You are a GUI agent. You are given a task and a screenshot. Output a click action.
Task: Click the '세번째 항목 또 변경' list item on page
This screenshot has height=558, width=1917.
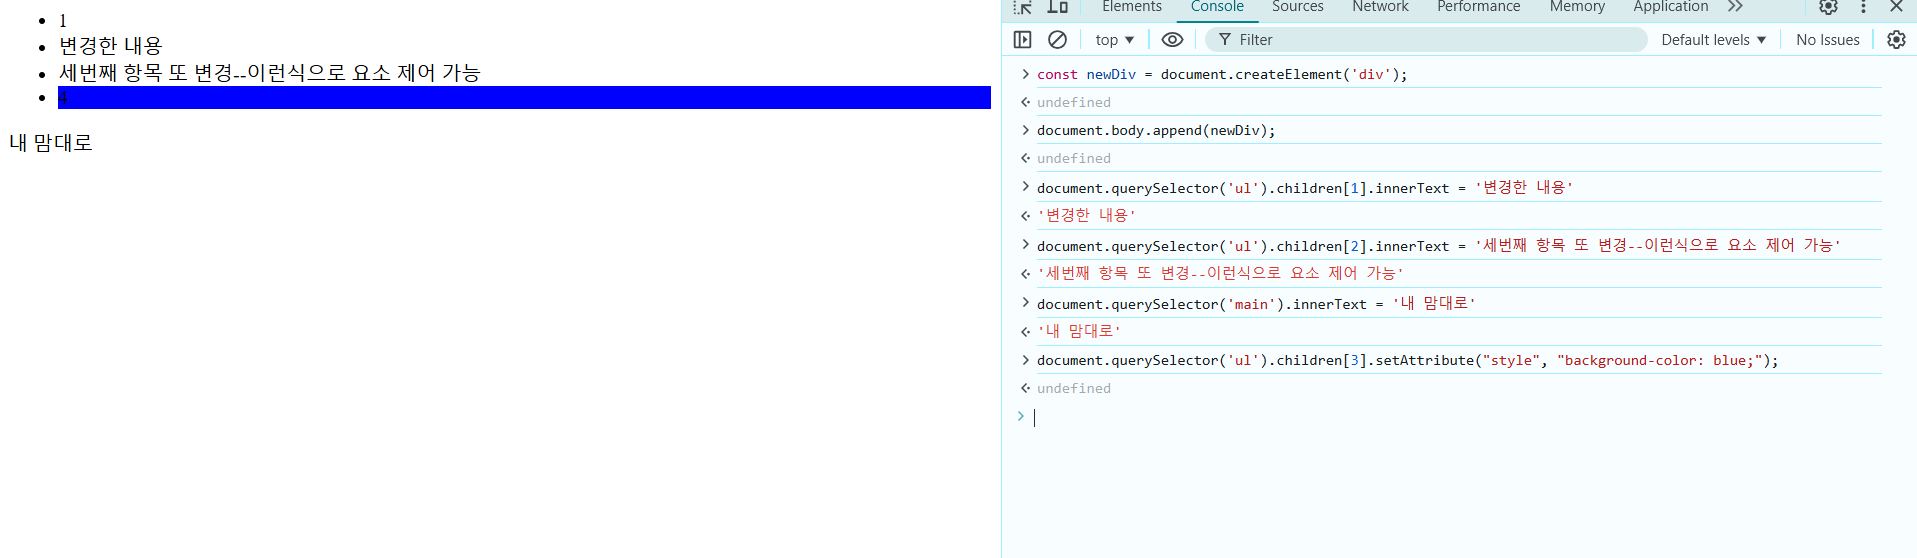tap(270, 73)
